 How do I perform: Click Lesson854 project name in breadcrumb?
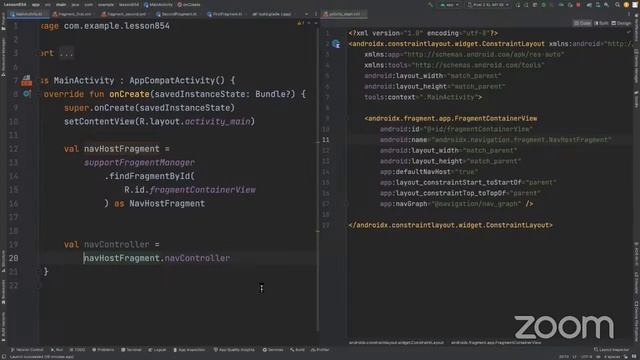click(15, 4)
